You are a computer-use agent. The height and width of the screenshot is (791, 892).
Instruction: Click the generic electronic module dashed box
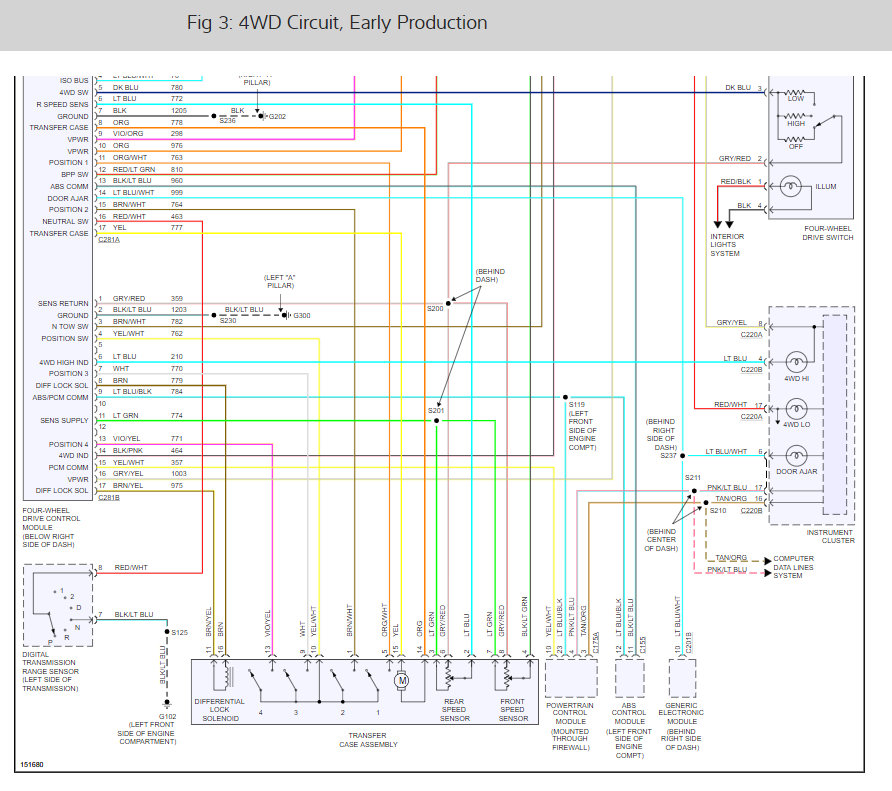682,678
